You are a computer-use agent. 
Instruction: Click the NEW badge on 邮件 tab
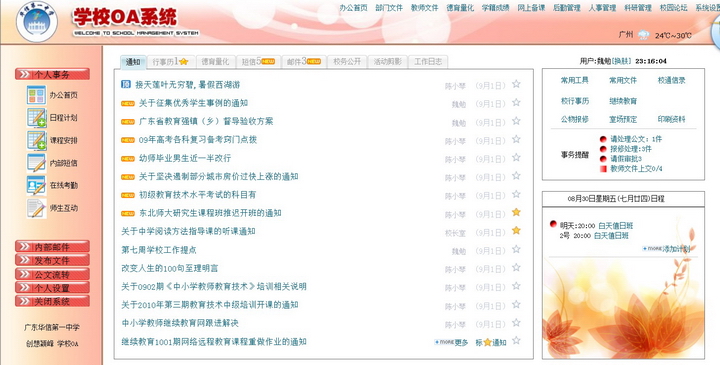click(314, 62)
